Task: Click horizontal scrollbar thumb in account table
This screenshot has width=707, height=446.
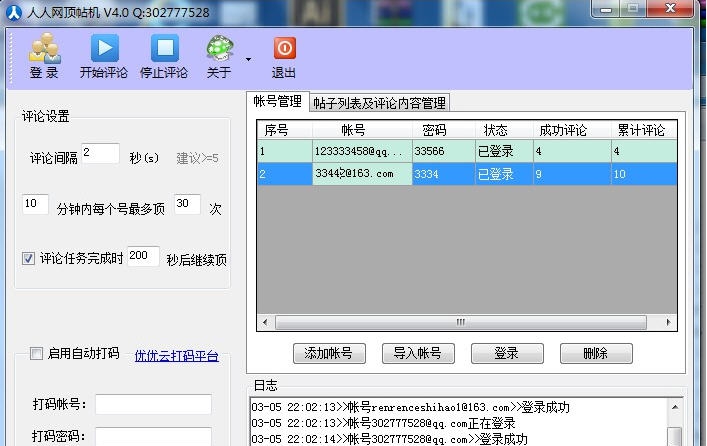Action: click(461, 322)
